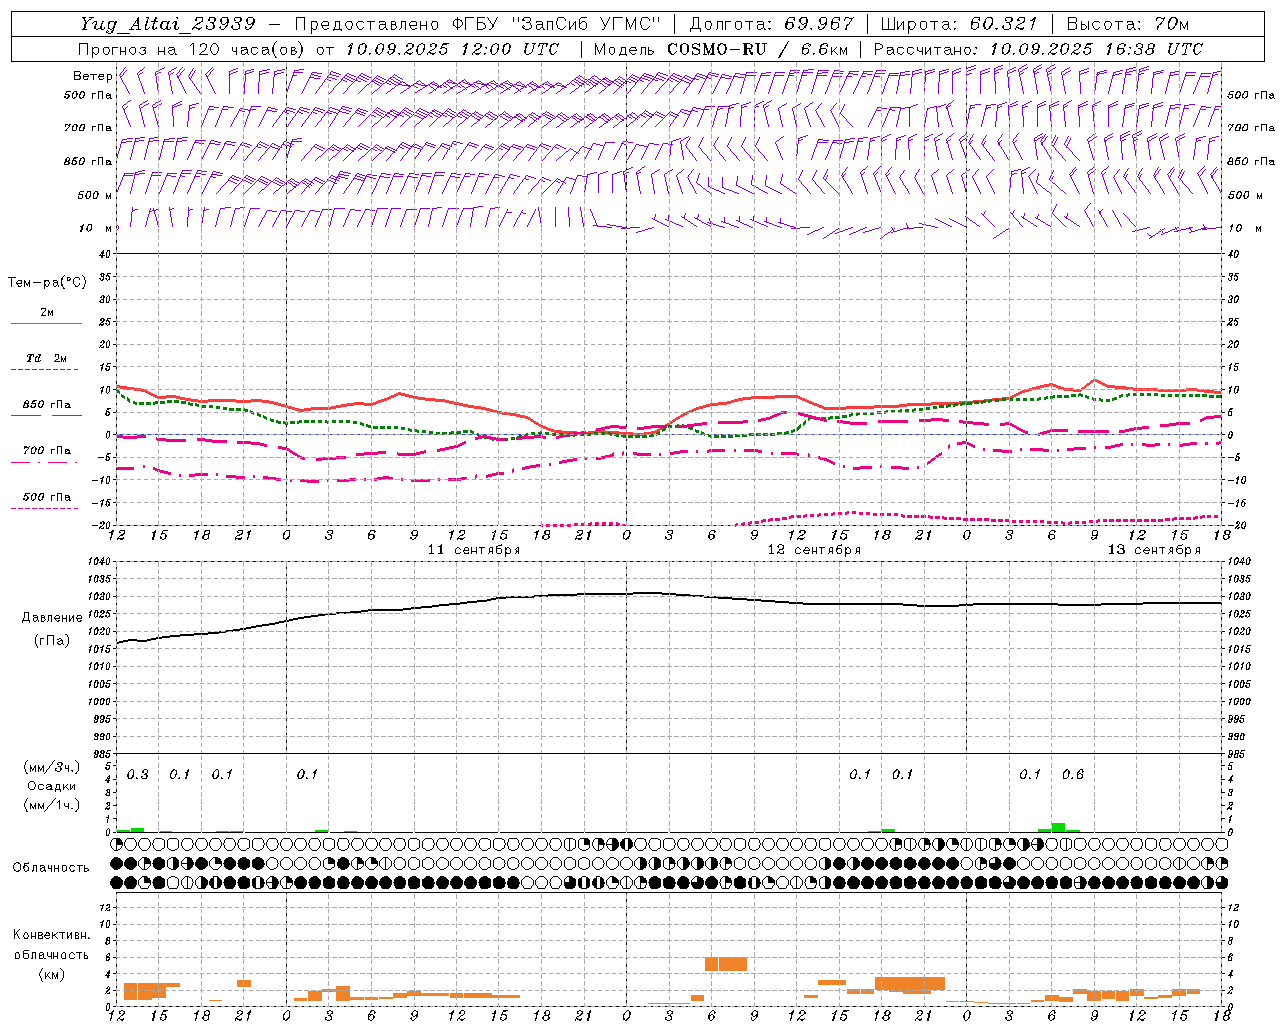The width and height of the screenshot is (1280, 1024).
Task: Click the Прогноз на 120 часа(ов) text
Action: tap(192, 49)
